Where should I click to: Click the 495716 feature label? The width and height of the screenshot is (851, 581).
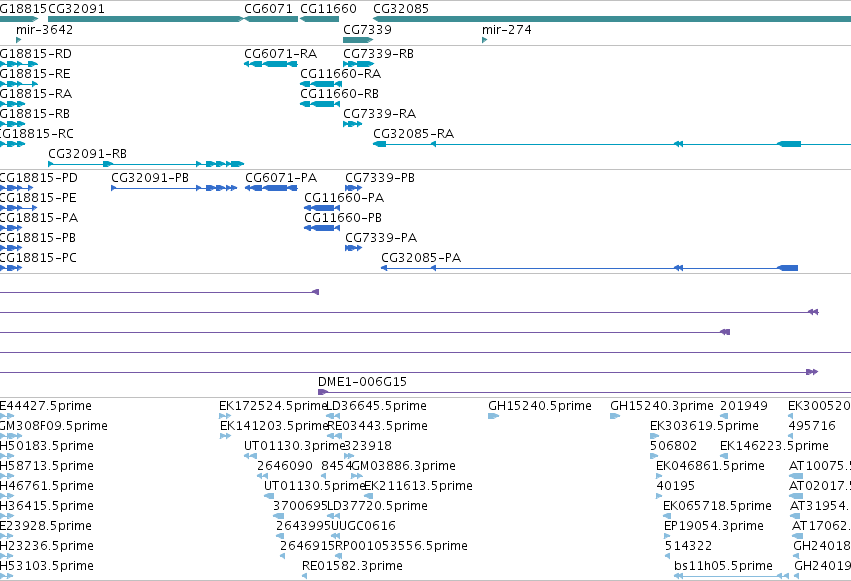coord(812,426)
